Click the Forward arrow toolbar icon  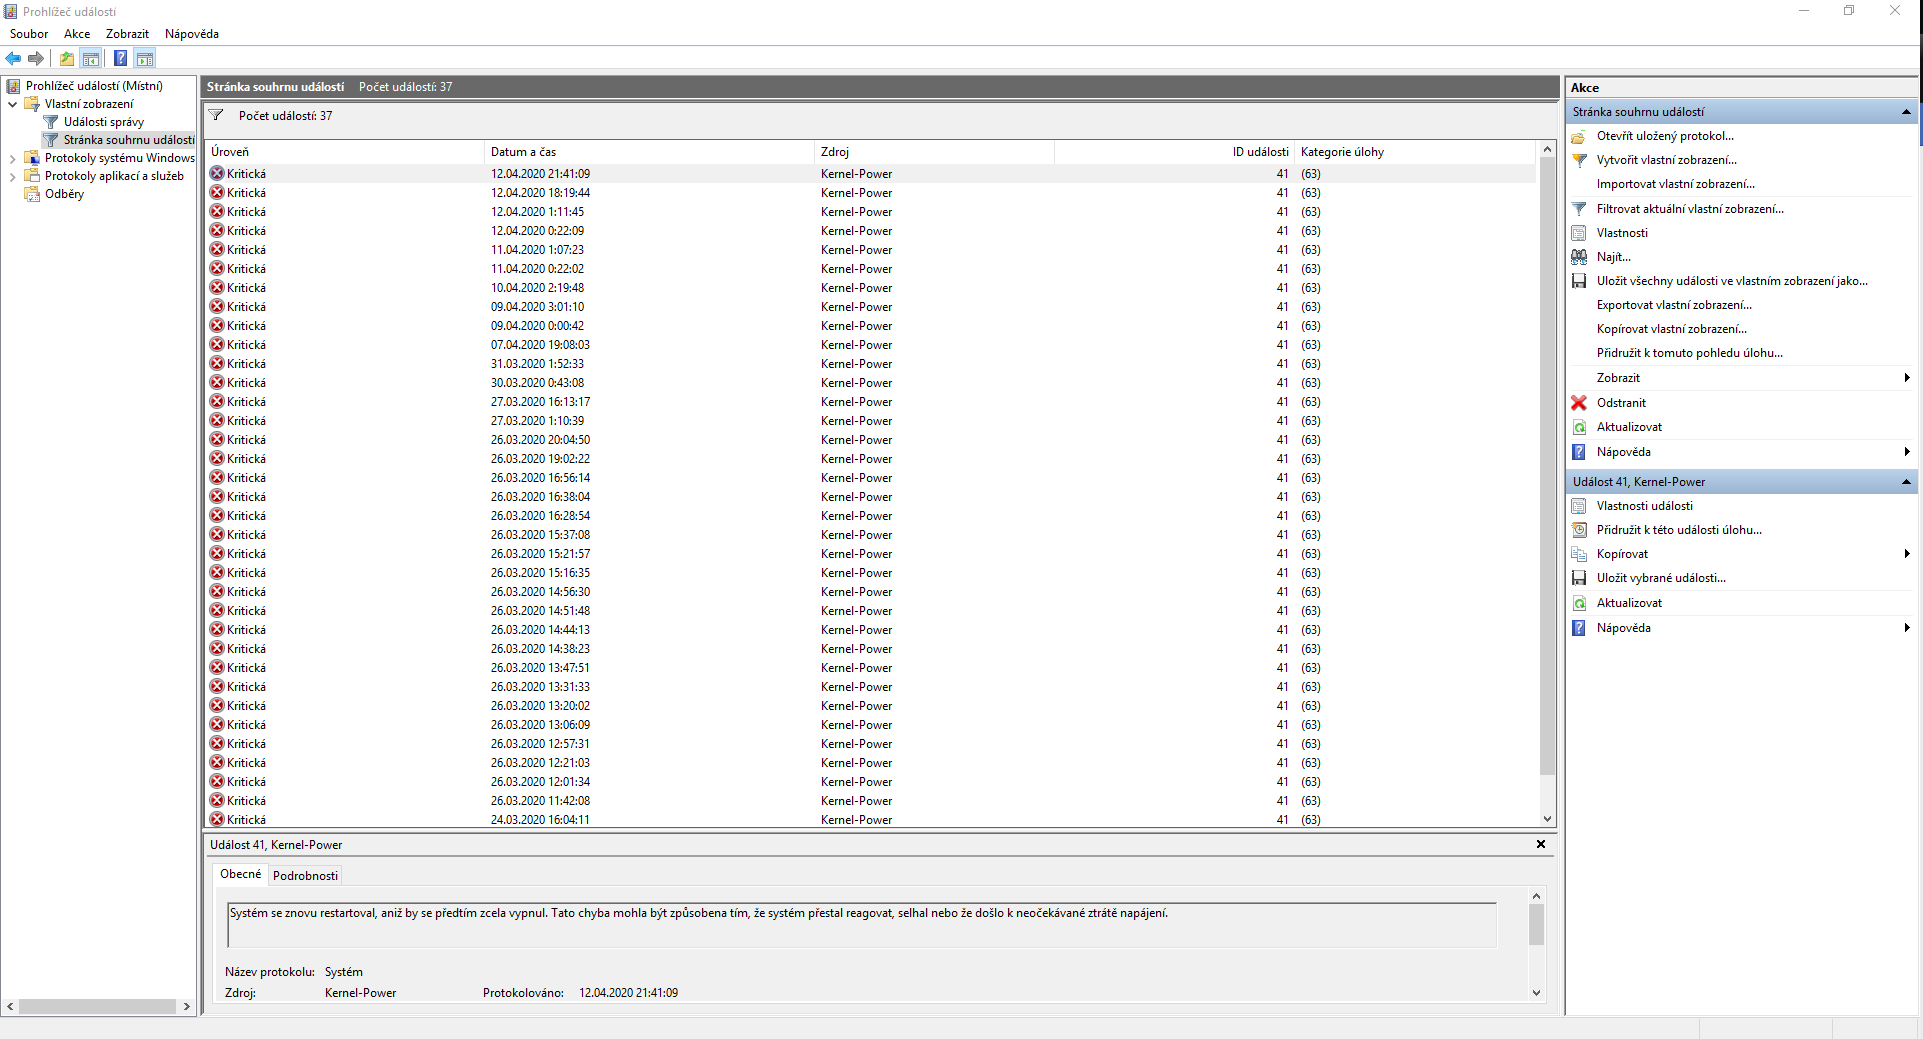pos(36,58)
